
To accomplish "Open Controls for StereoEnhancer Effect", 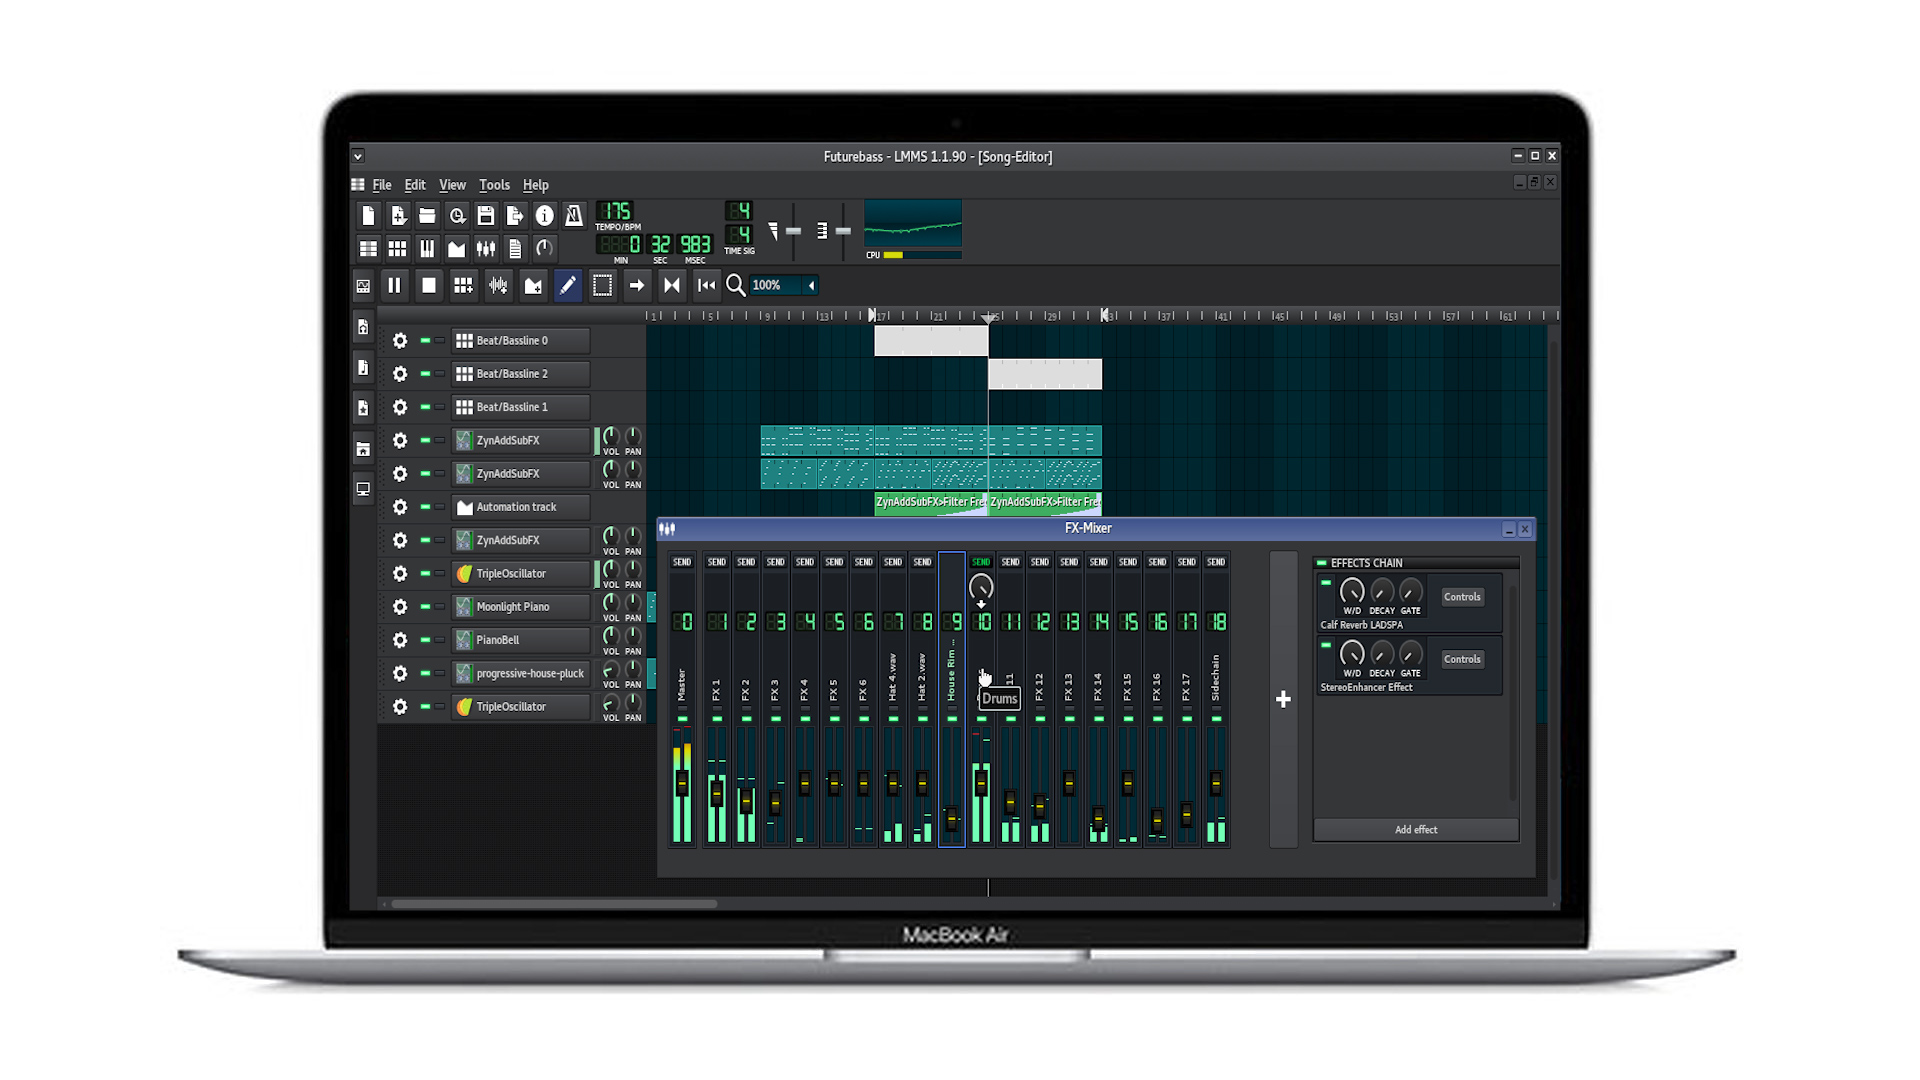I will pos(1461,659).
